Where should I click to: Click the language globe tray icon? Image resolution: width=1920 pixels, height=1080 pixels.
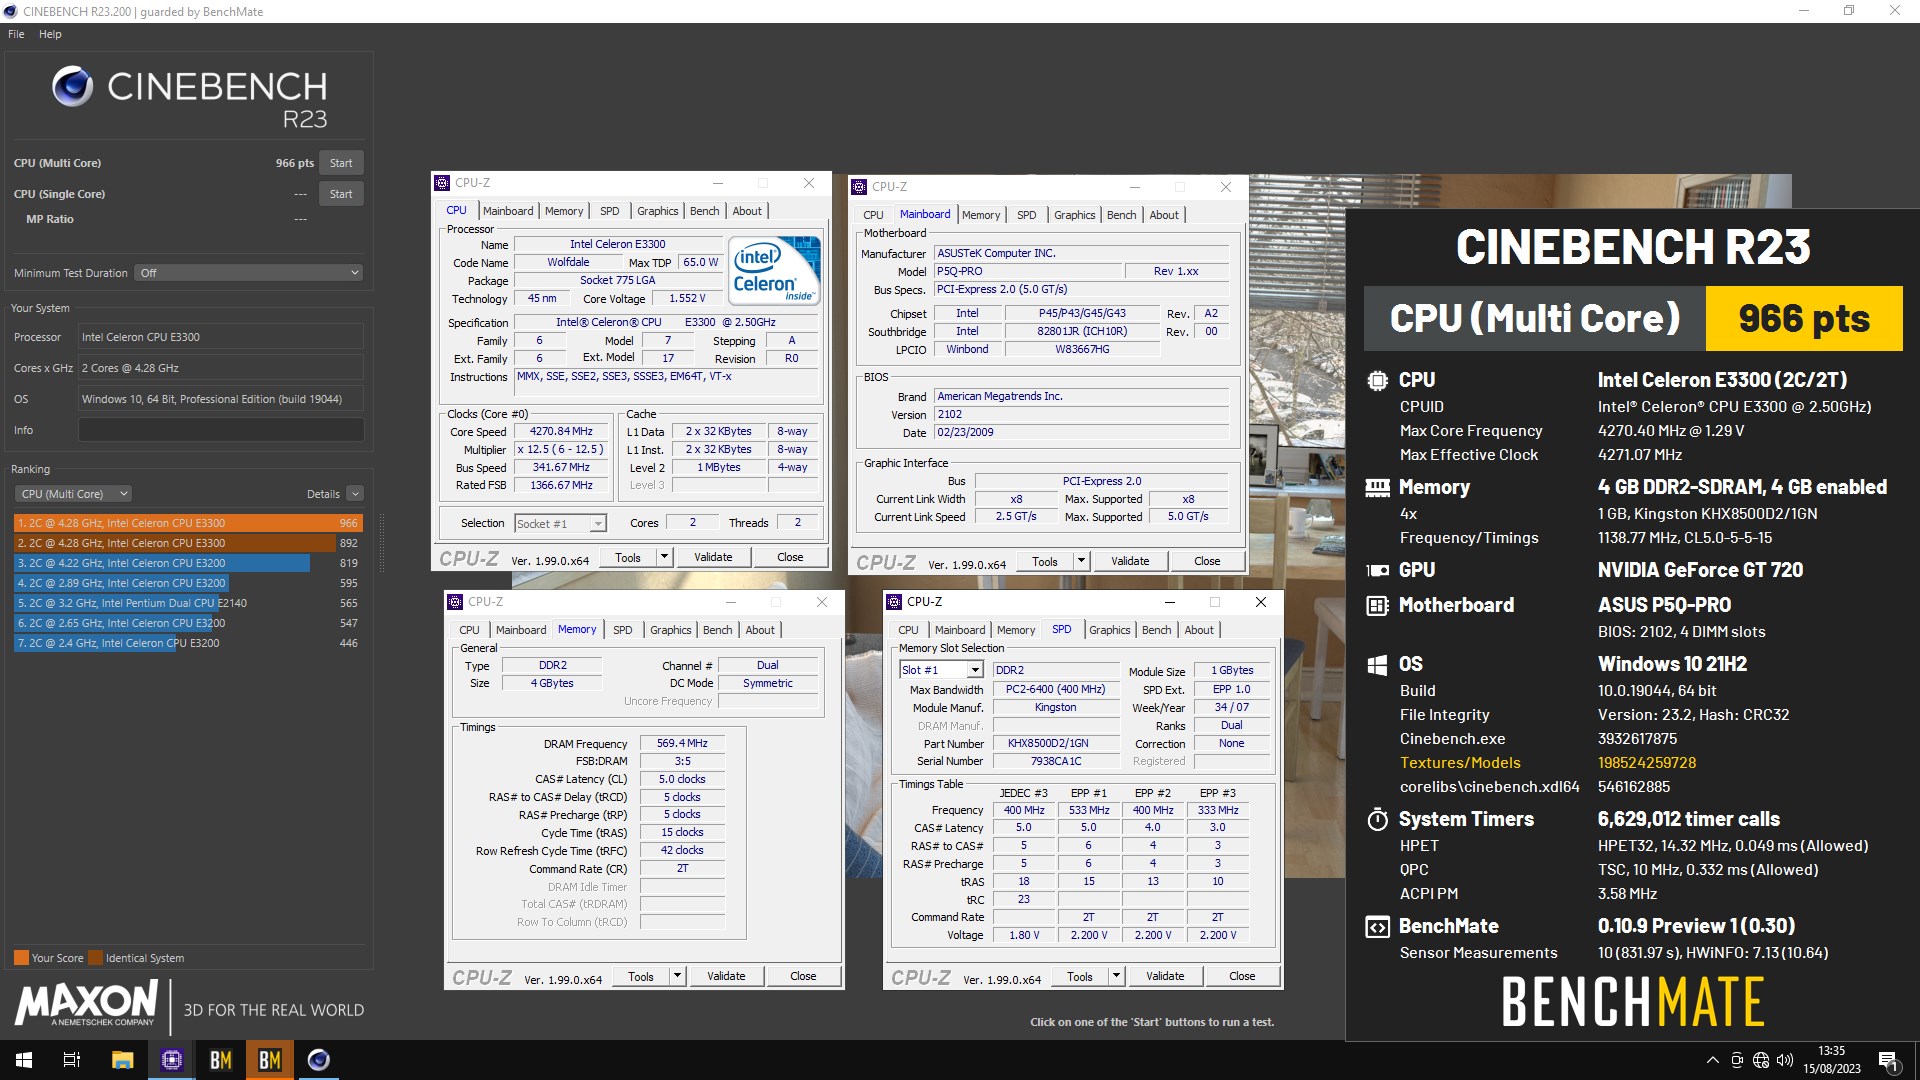coord(1761,1060)
